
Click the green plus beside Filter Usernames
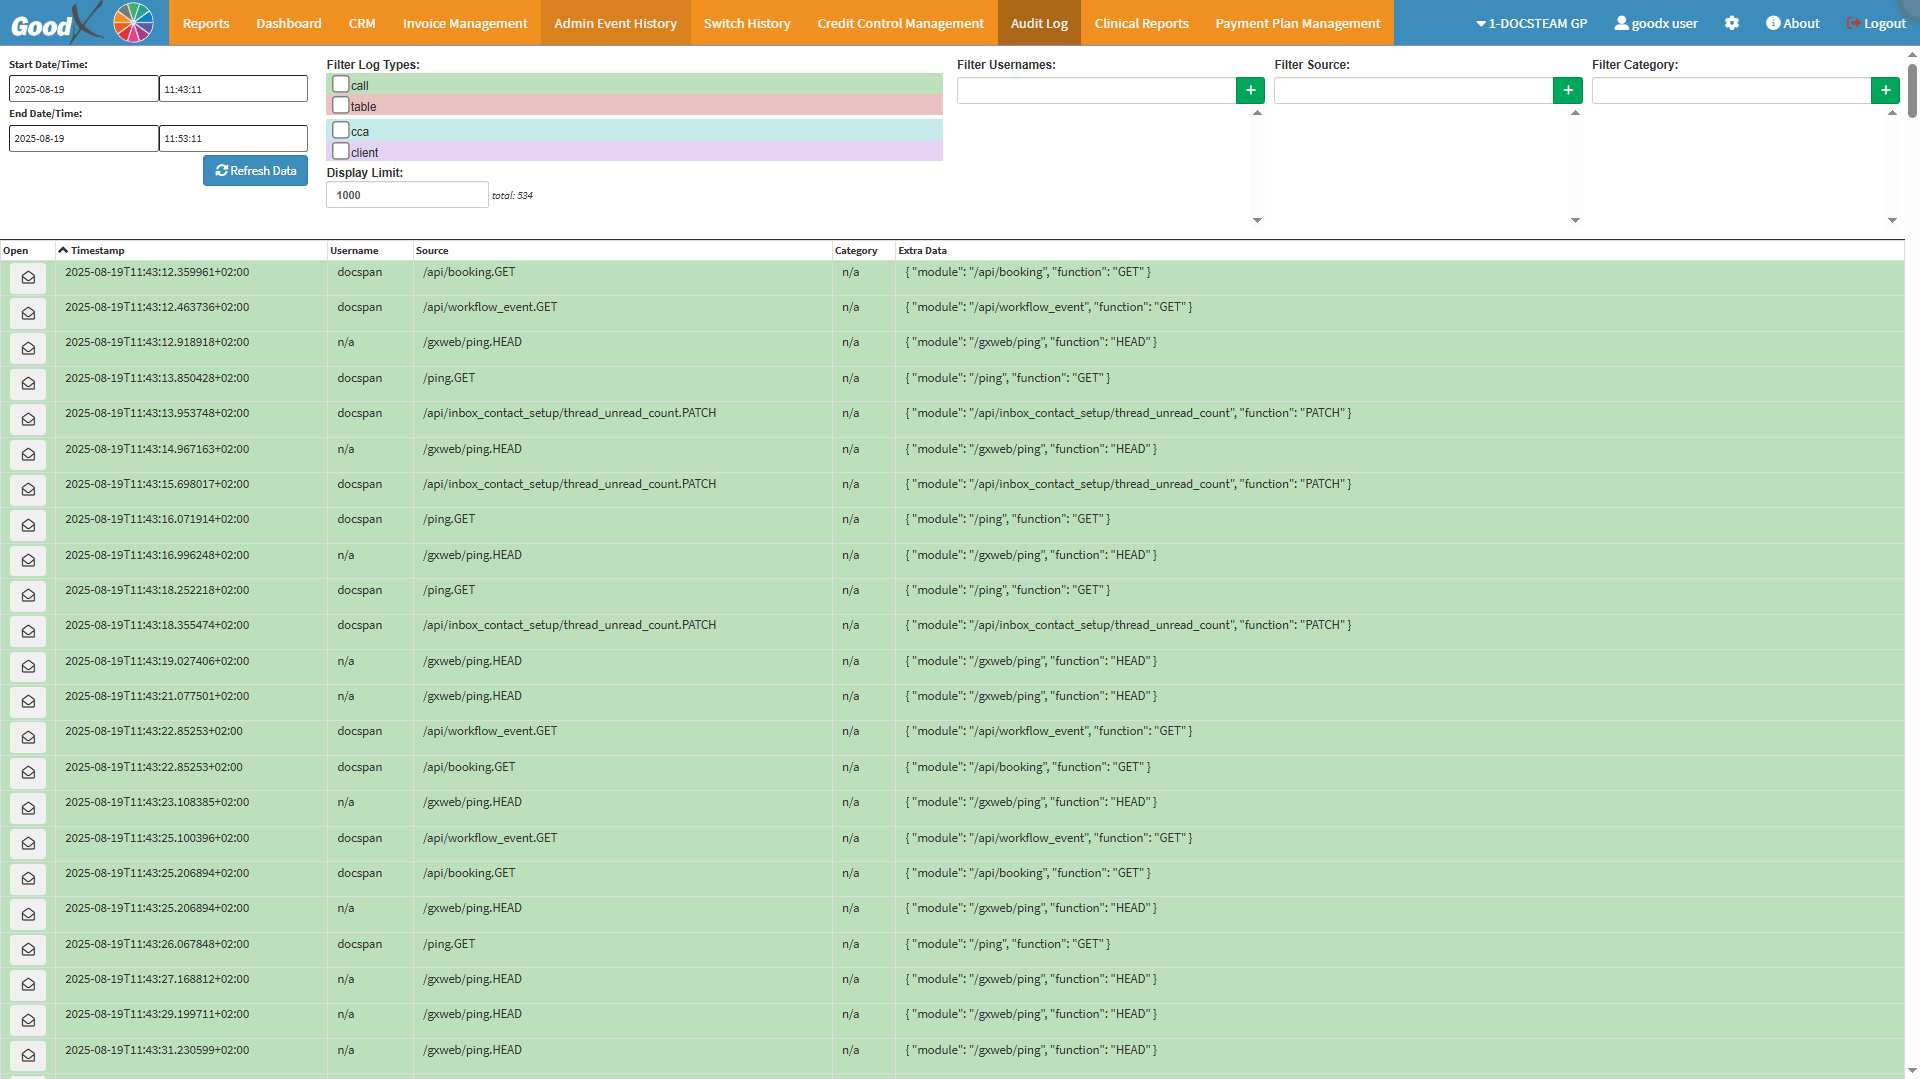(1250, 91)
